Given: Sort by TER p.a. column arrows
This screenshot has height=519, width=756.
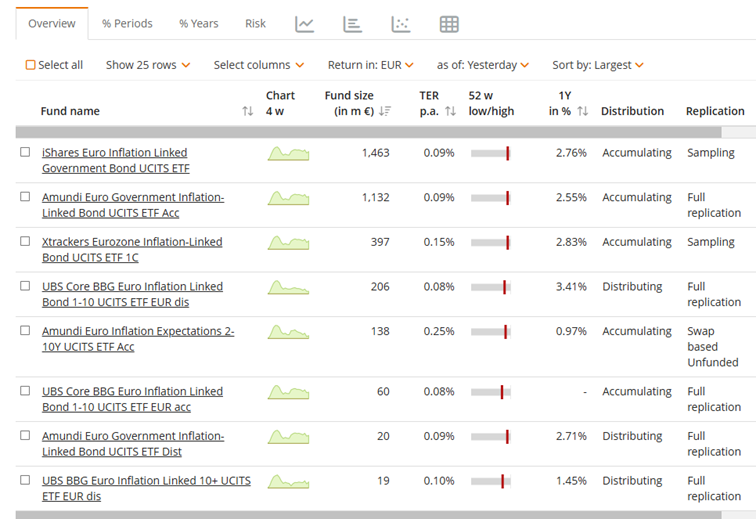Looking at the screenshot, I should click(450, 111).
